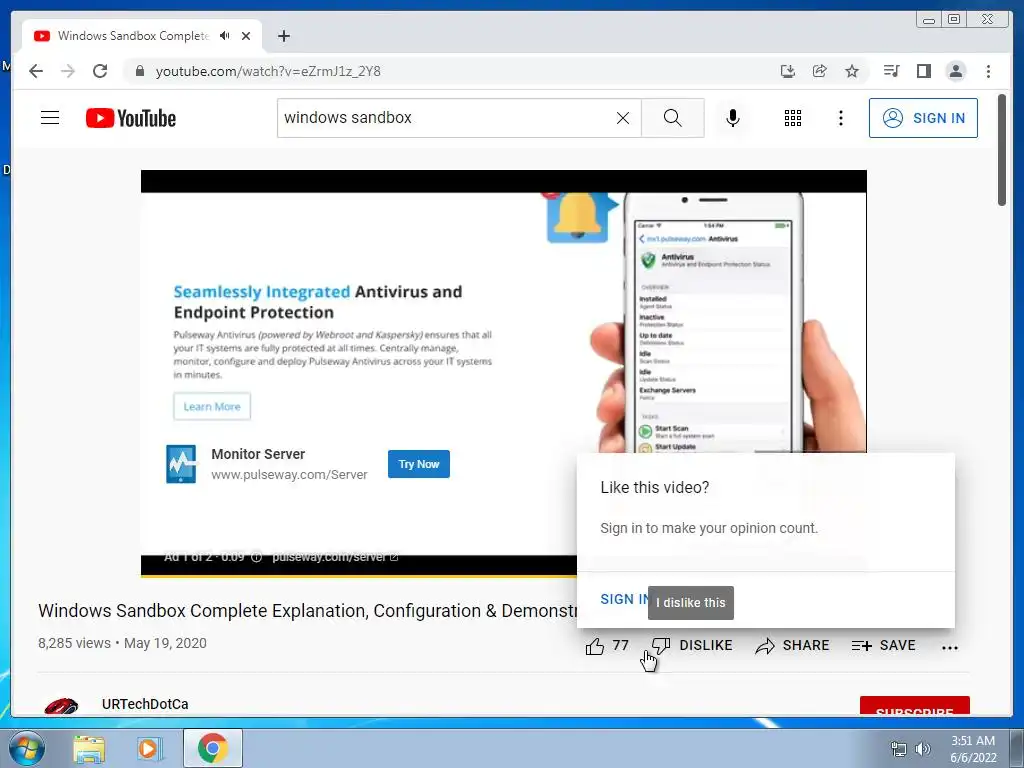1024x768 pixels.
Task: Click Try Now ad button
Action: pos(419,464)
